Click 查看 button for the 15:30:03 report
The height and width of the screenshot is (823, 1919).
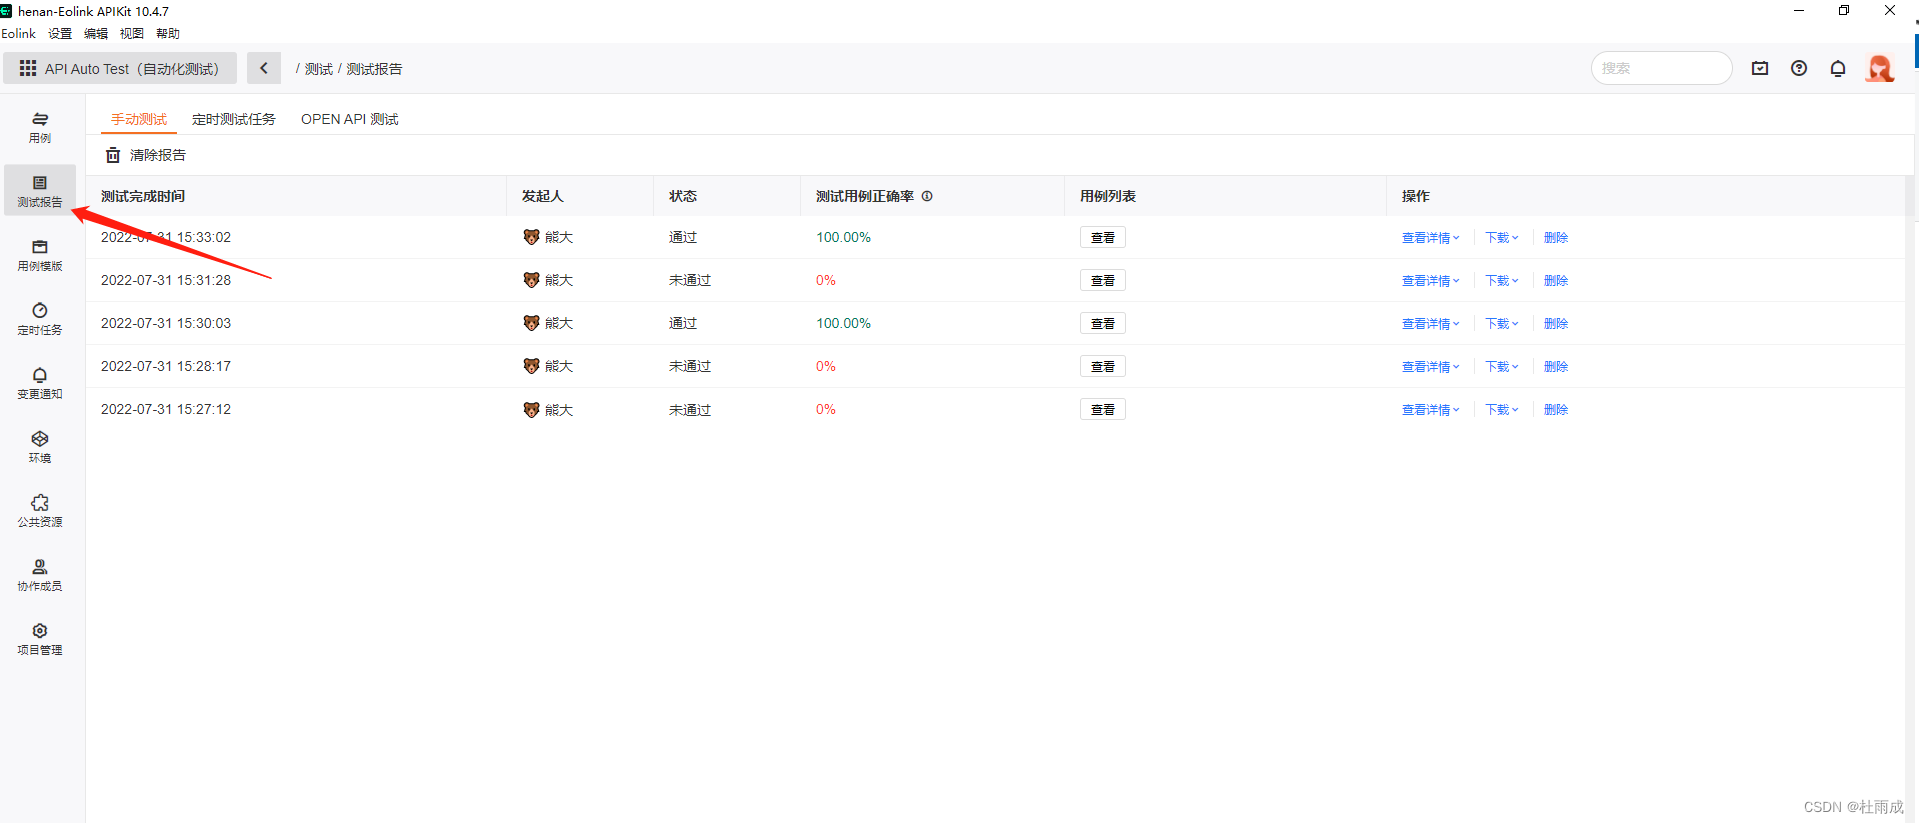pyautogui.click(x=1102, y=324)
